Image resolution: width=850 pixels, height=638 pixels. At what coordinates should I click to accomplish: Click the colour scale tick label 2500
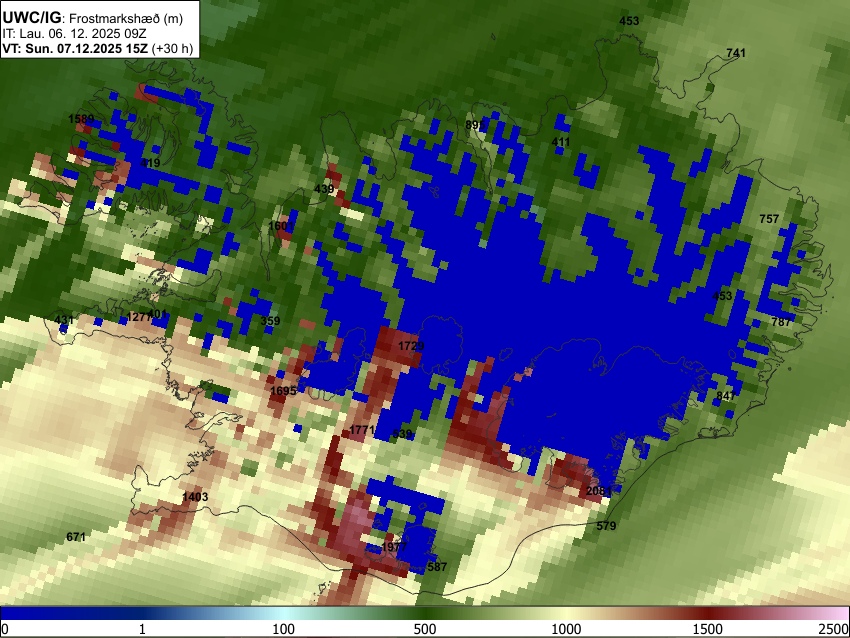click(x=835, y=629)
